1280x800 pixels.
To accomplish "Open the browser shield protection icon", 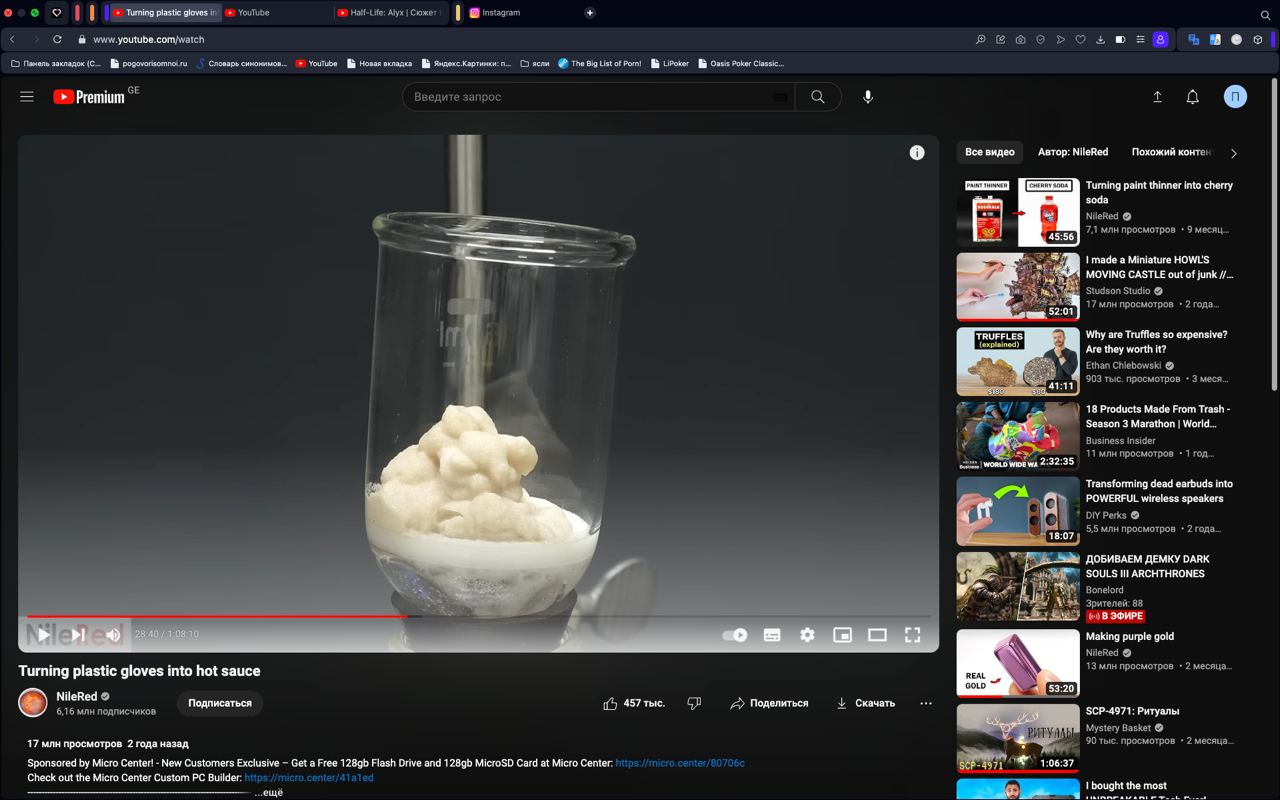I will point(1040,39).
